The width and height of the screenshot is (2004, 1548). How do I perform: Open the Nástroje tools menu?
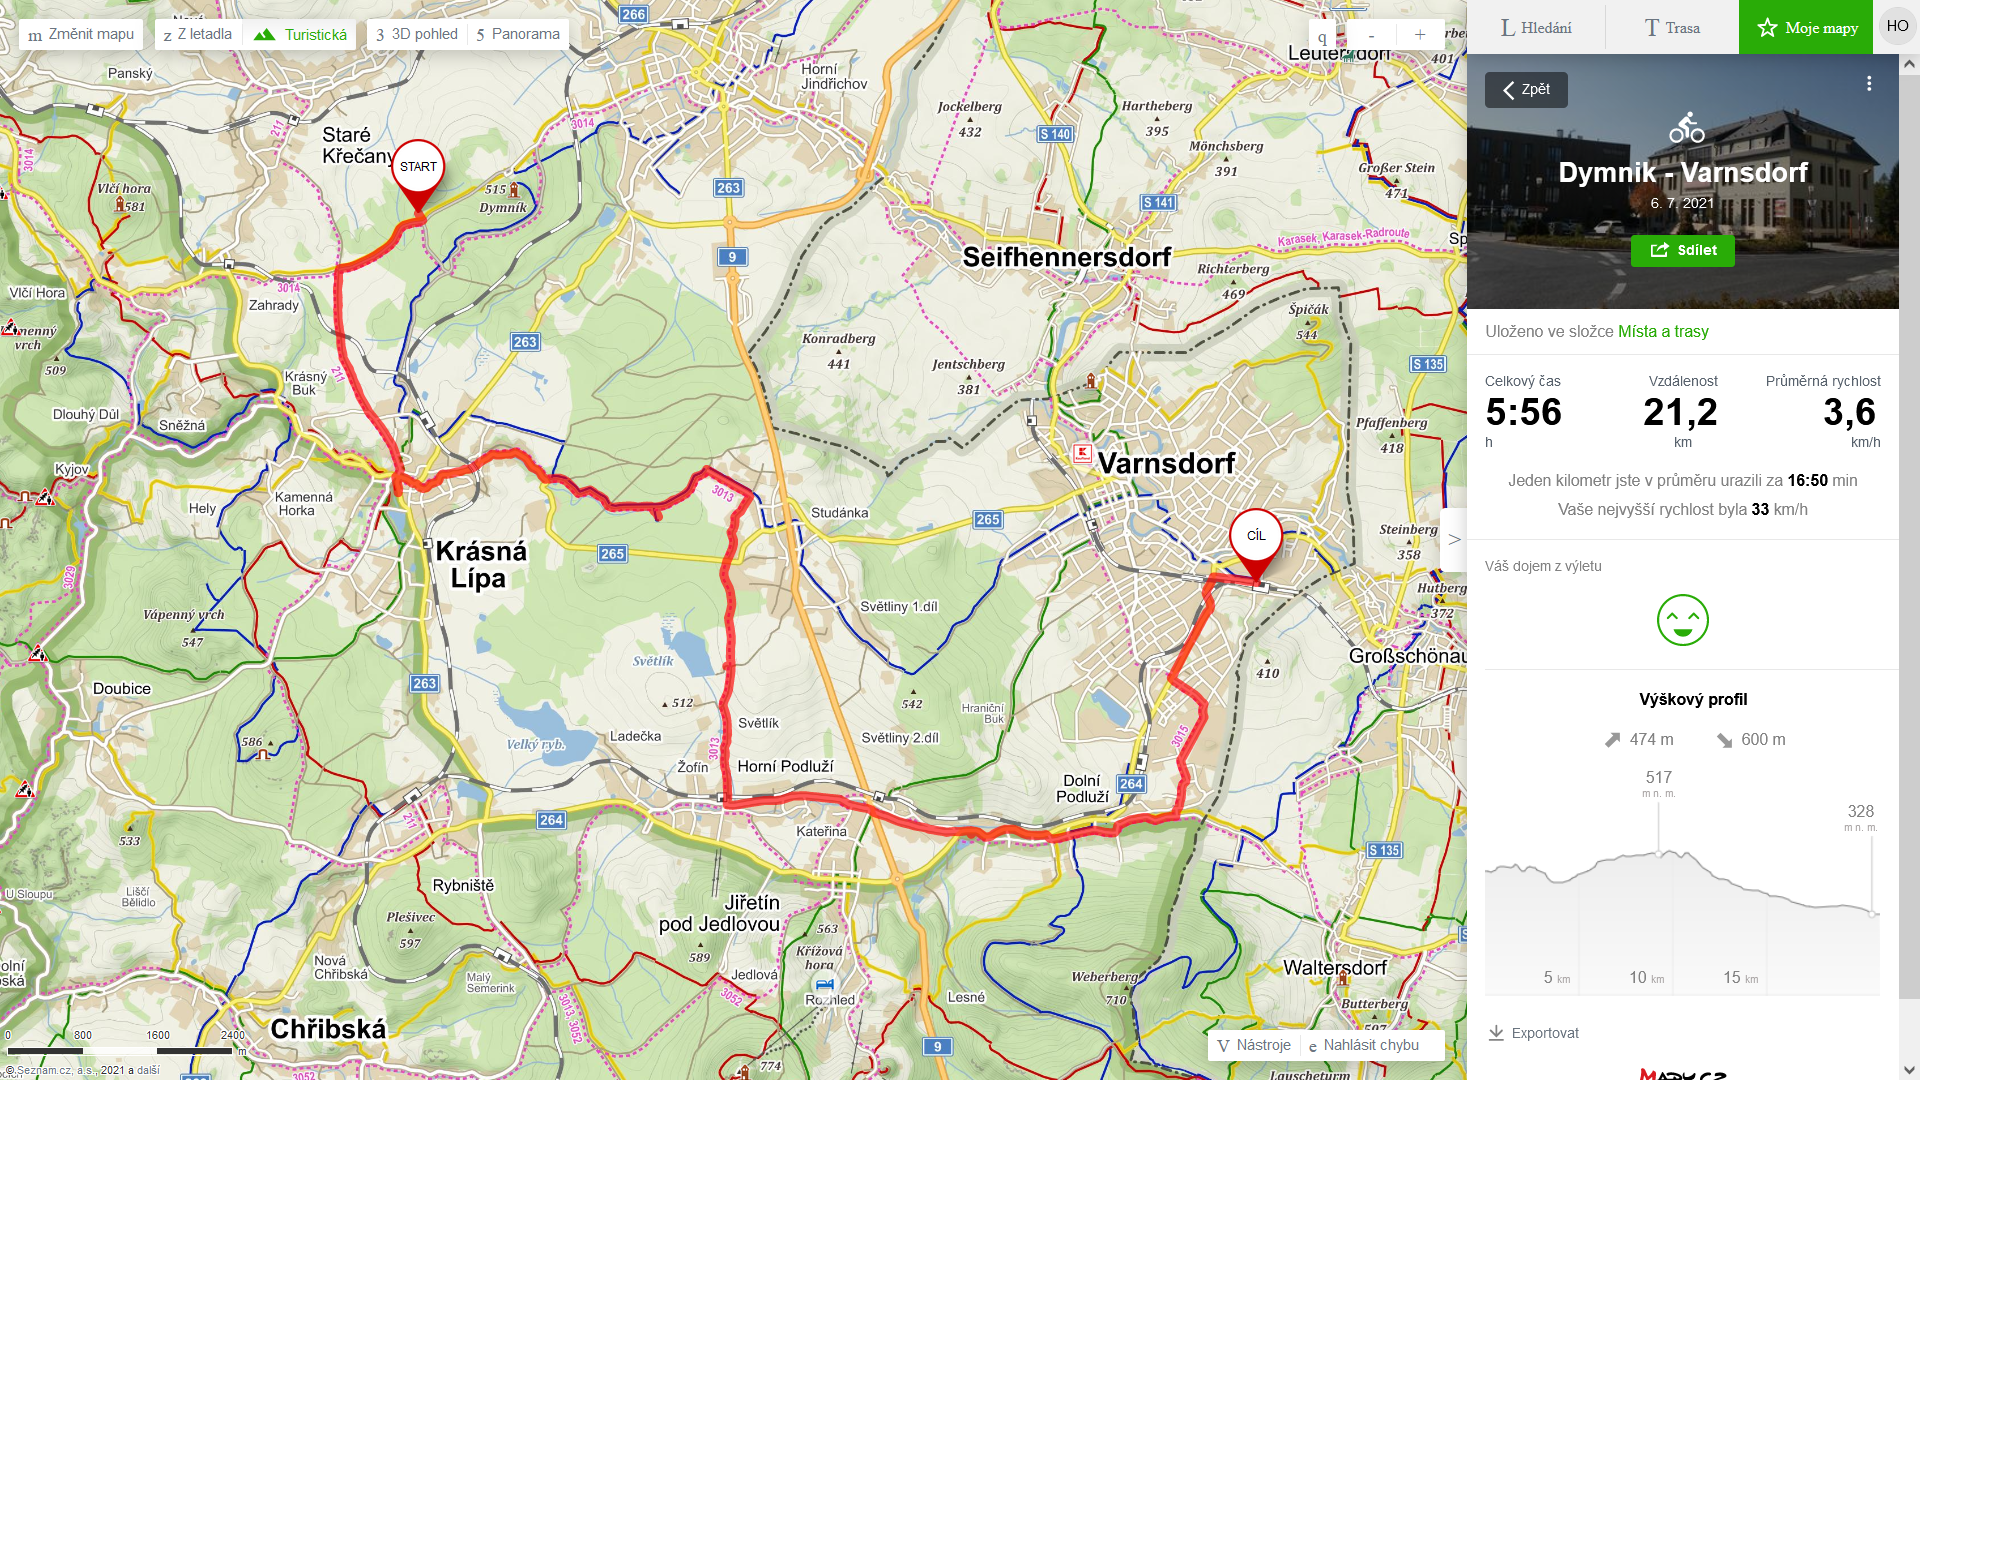tap(1254, 1045)
